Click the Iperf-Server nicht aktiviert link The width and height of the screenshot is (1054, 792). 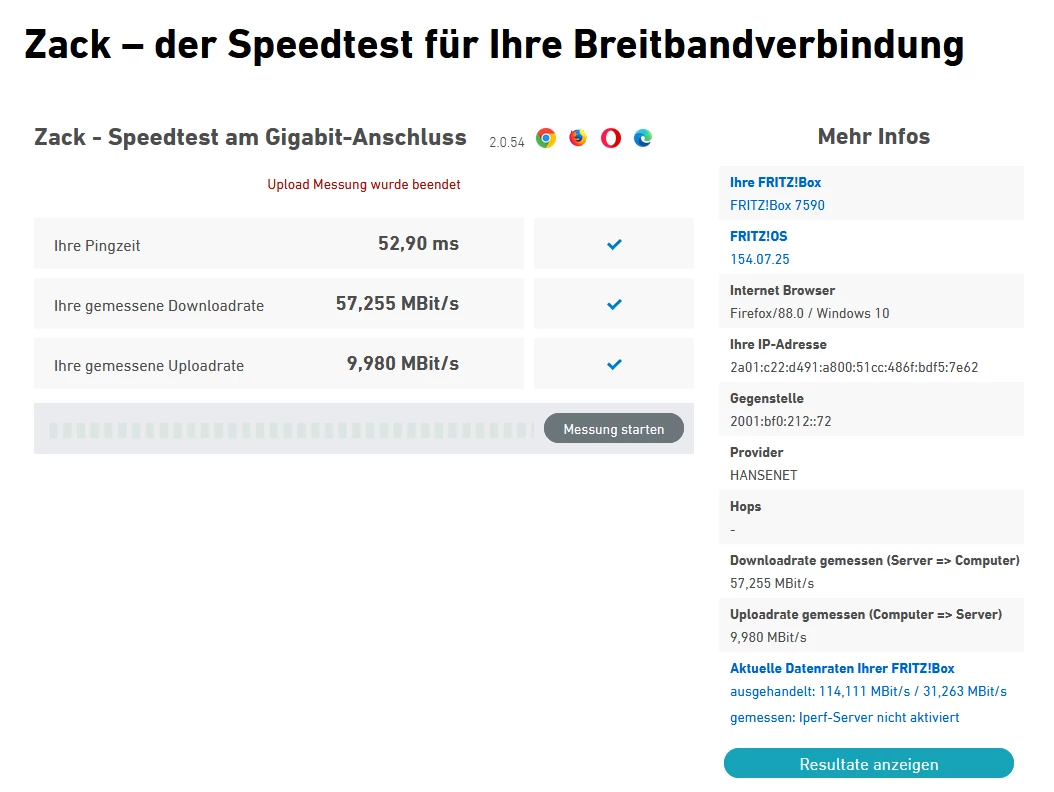pyautogui.click(x=845, y=717)
